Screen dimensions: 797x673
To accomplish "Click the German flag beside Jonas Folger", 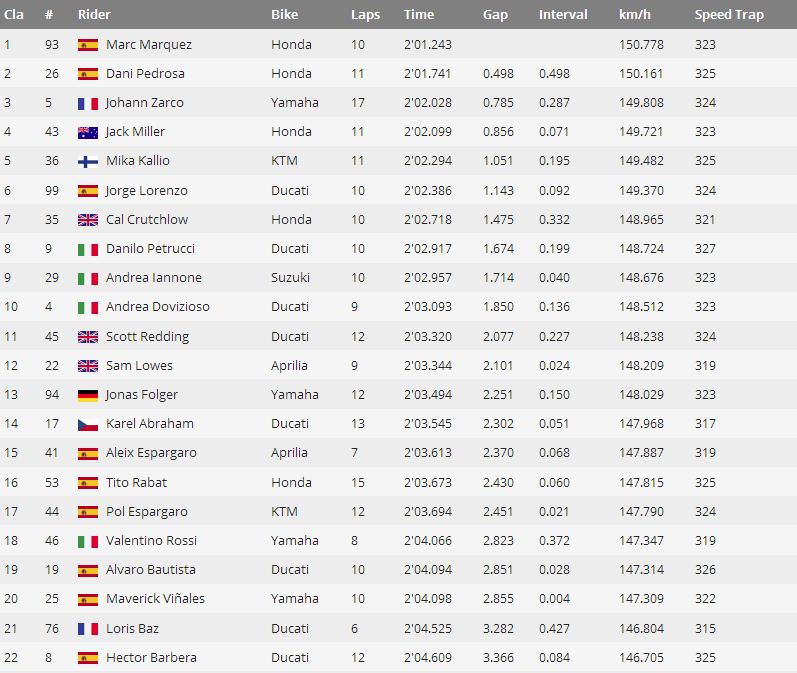I will click(87, 395).
